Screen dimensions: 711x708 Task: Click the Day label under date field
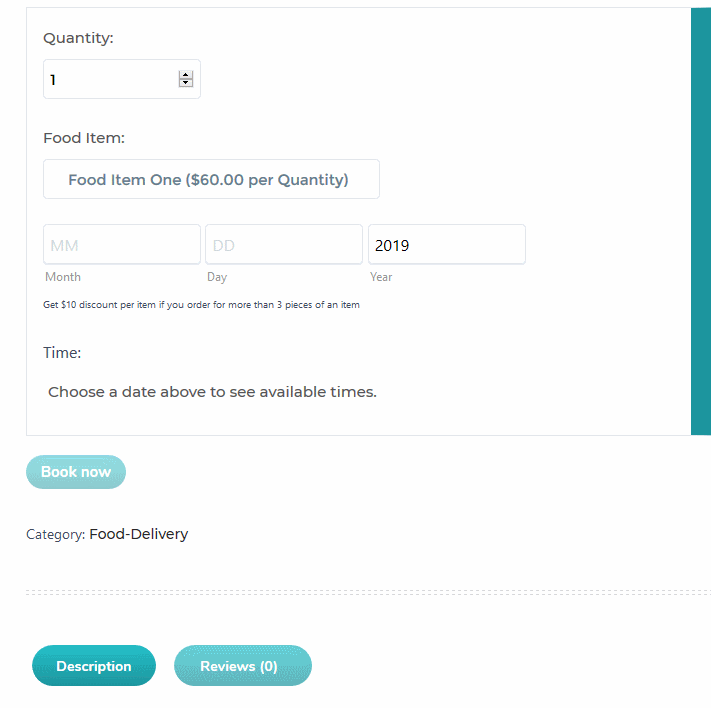pyautogui.click(x=217, y=277)
